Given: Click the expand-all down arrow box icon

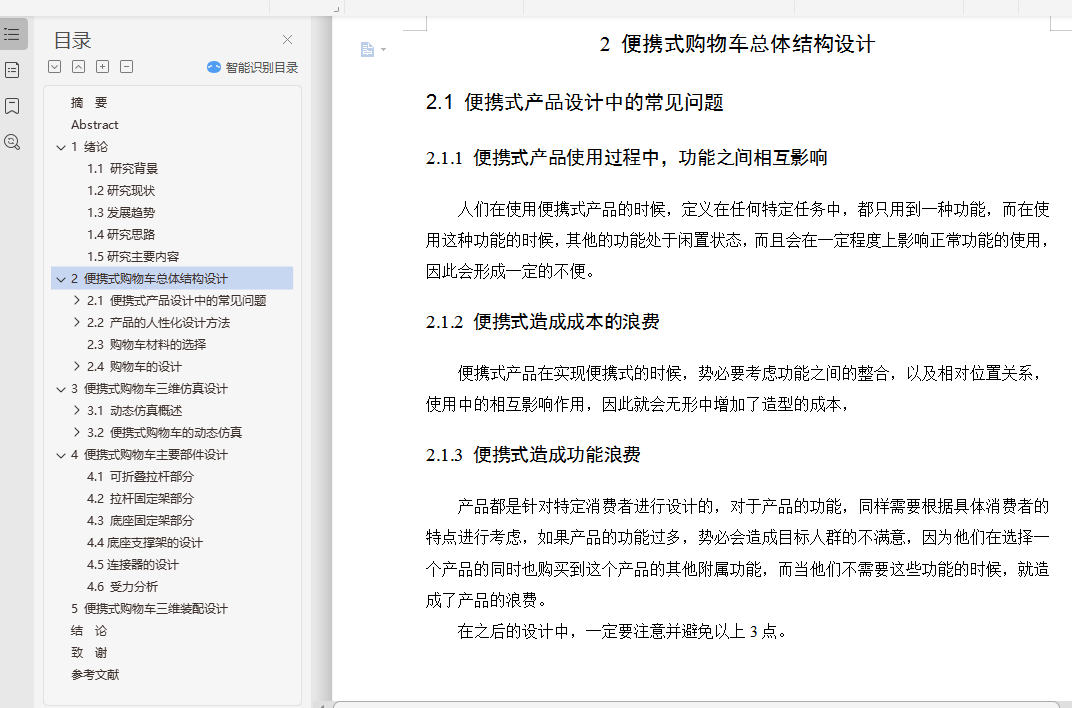Looking at the screenshot, I should (55, 66).
